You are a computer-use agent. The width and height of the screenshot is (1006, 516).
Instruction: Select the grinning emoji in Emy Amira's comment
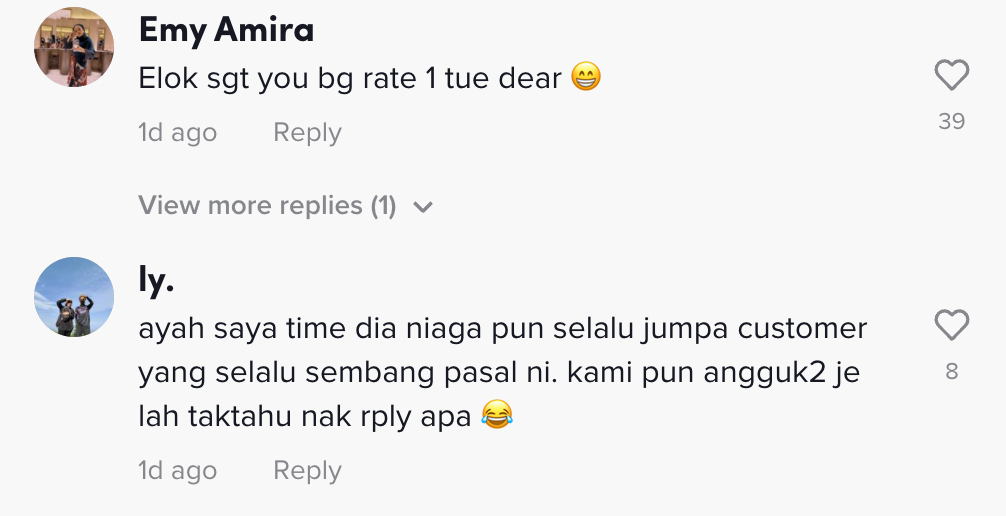coord(586,78)
